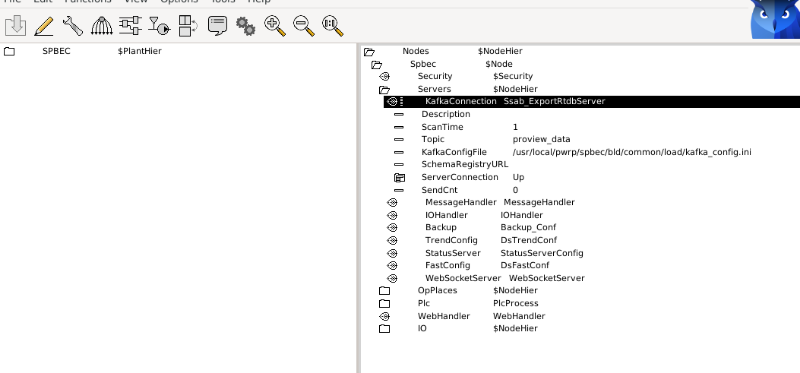800x373 pixels.
Task: Click the DsTrendConf class name
Action: 529,240
